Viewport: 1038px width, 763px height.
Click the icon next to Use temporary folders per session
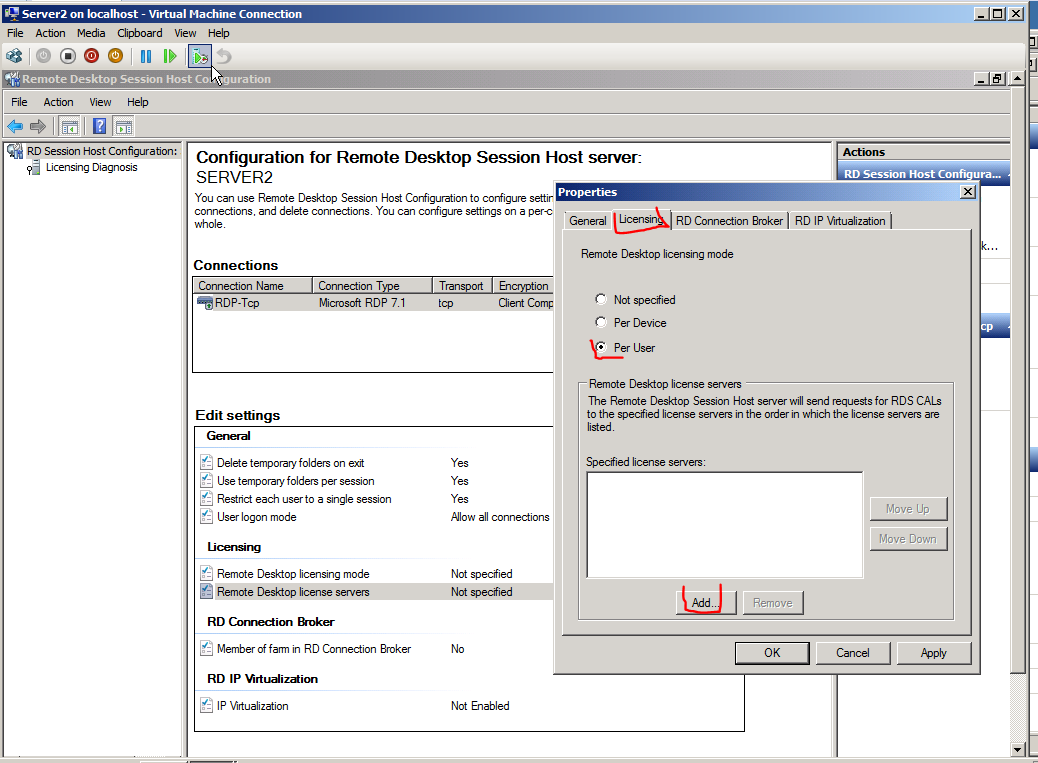207,480
